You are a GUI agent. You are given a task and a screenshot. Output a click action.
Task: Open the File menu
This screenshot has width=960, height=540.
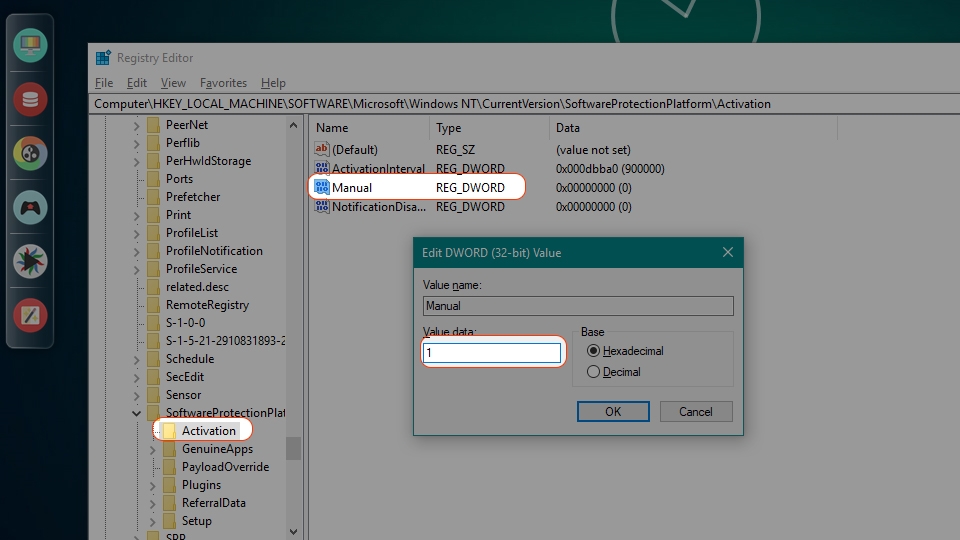[104, 83]
